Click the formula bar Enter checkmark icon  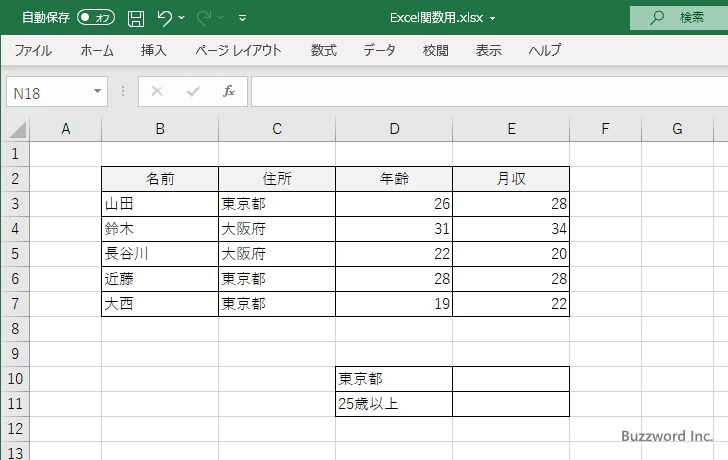pyautogui.click(x=193, y=91)
